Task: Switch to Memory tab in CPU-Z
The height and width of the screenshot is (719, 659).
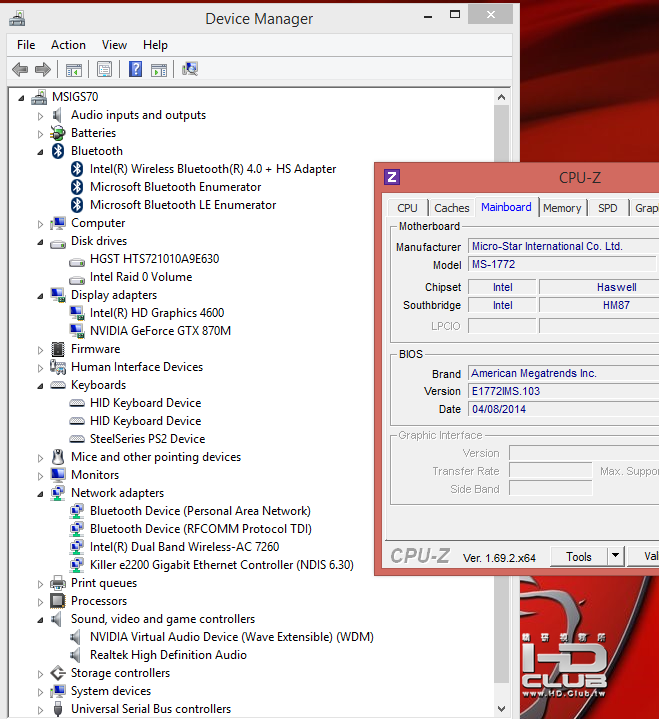Action: 562,208
